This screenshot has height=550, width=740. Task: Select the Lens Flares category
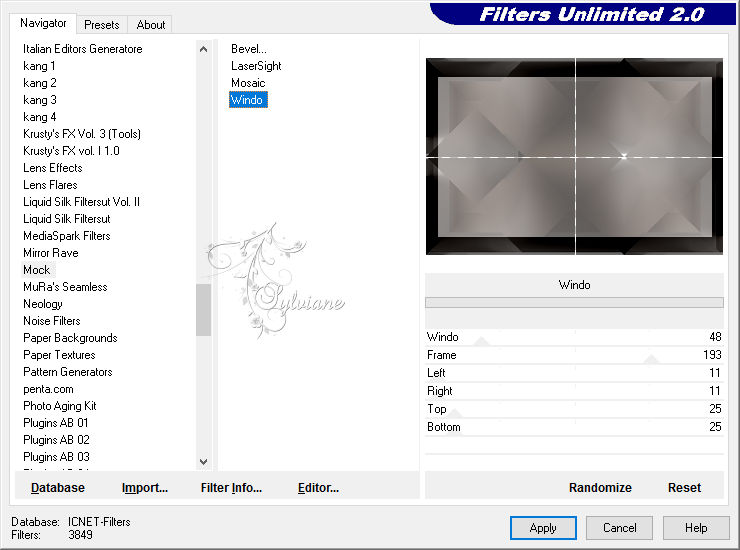point(50,185)
